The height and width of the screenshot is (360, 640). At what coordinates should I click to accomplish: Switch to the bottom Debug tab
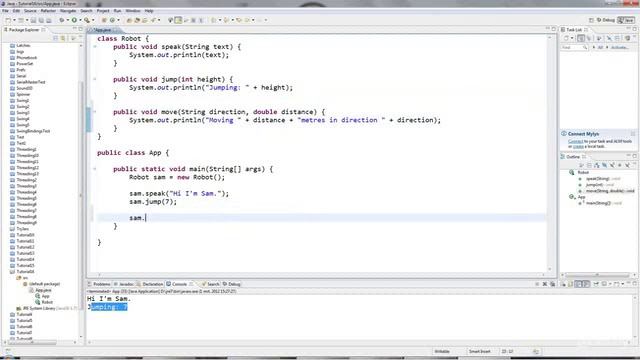[232, 284]
